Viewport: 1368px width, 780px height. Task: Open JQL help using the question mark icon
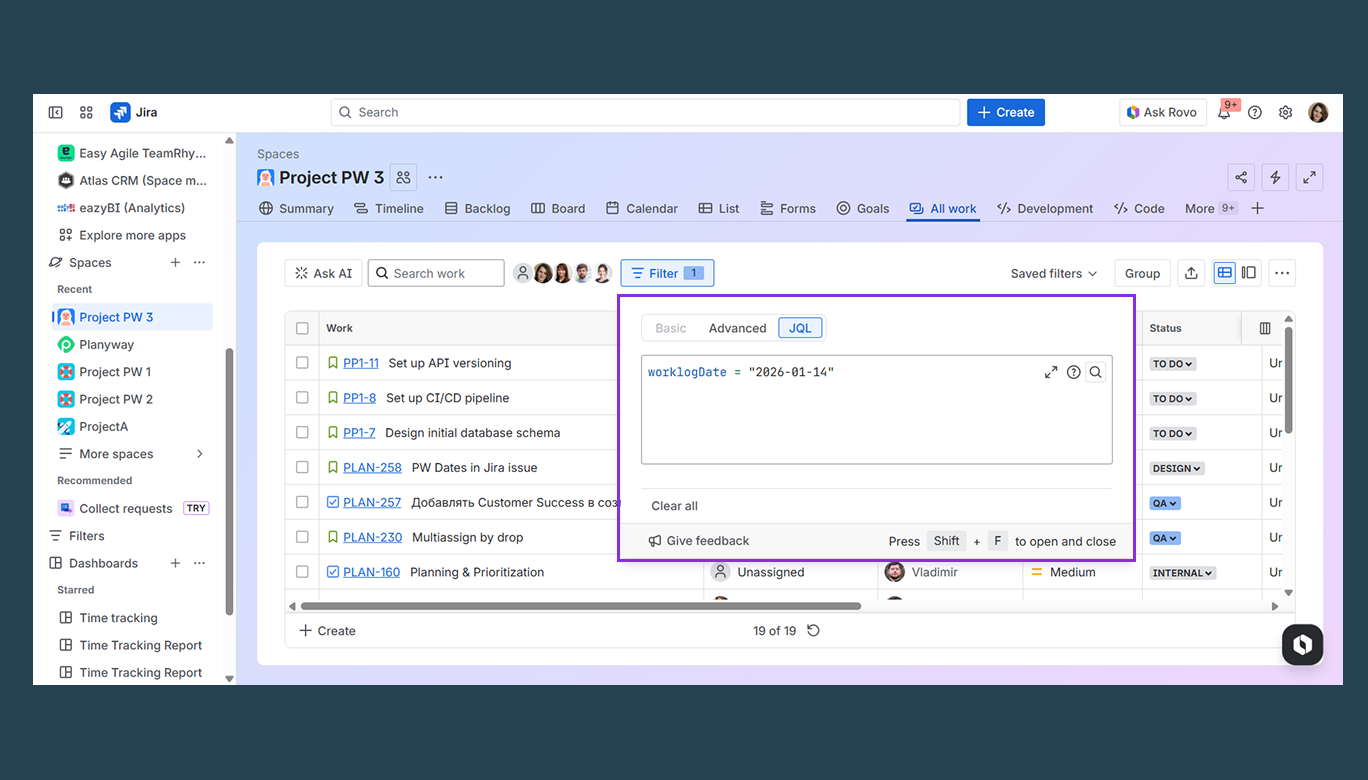click(1073, 371)
